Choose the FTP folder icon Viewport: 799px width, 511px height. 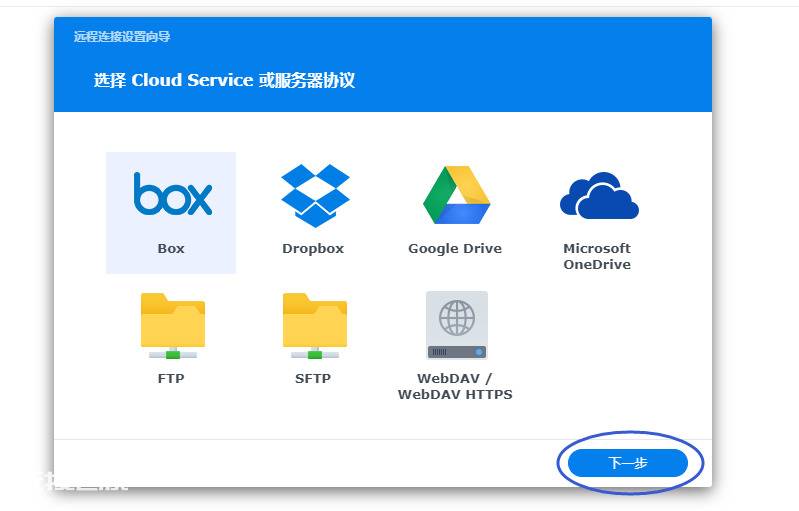(173, 326)
